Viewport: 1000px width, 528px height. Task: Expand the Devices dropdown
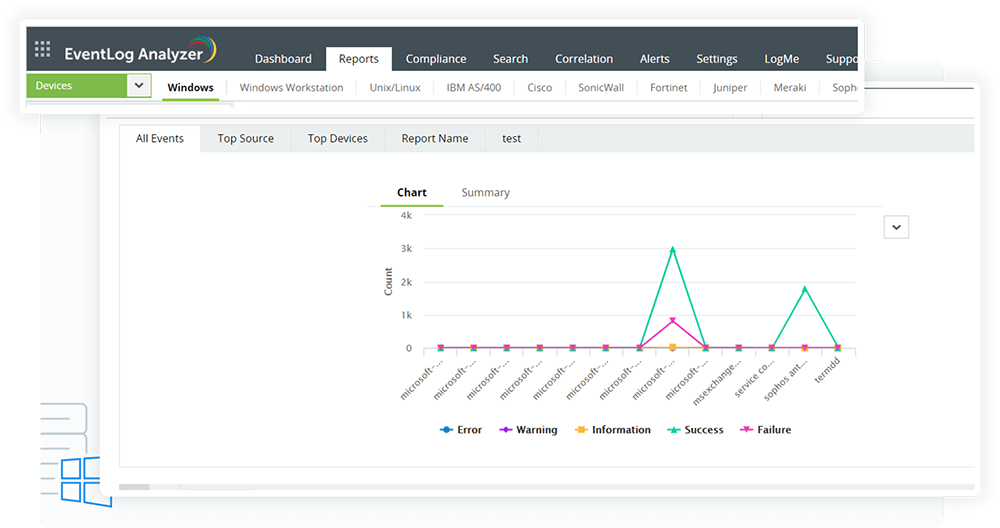139,86
